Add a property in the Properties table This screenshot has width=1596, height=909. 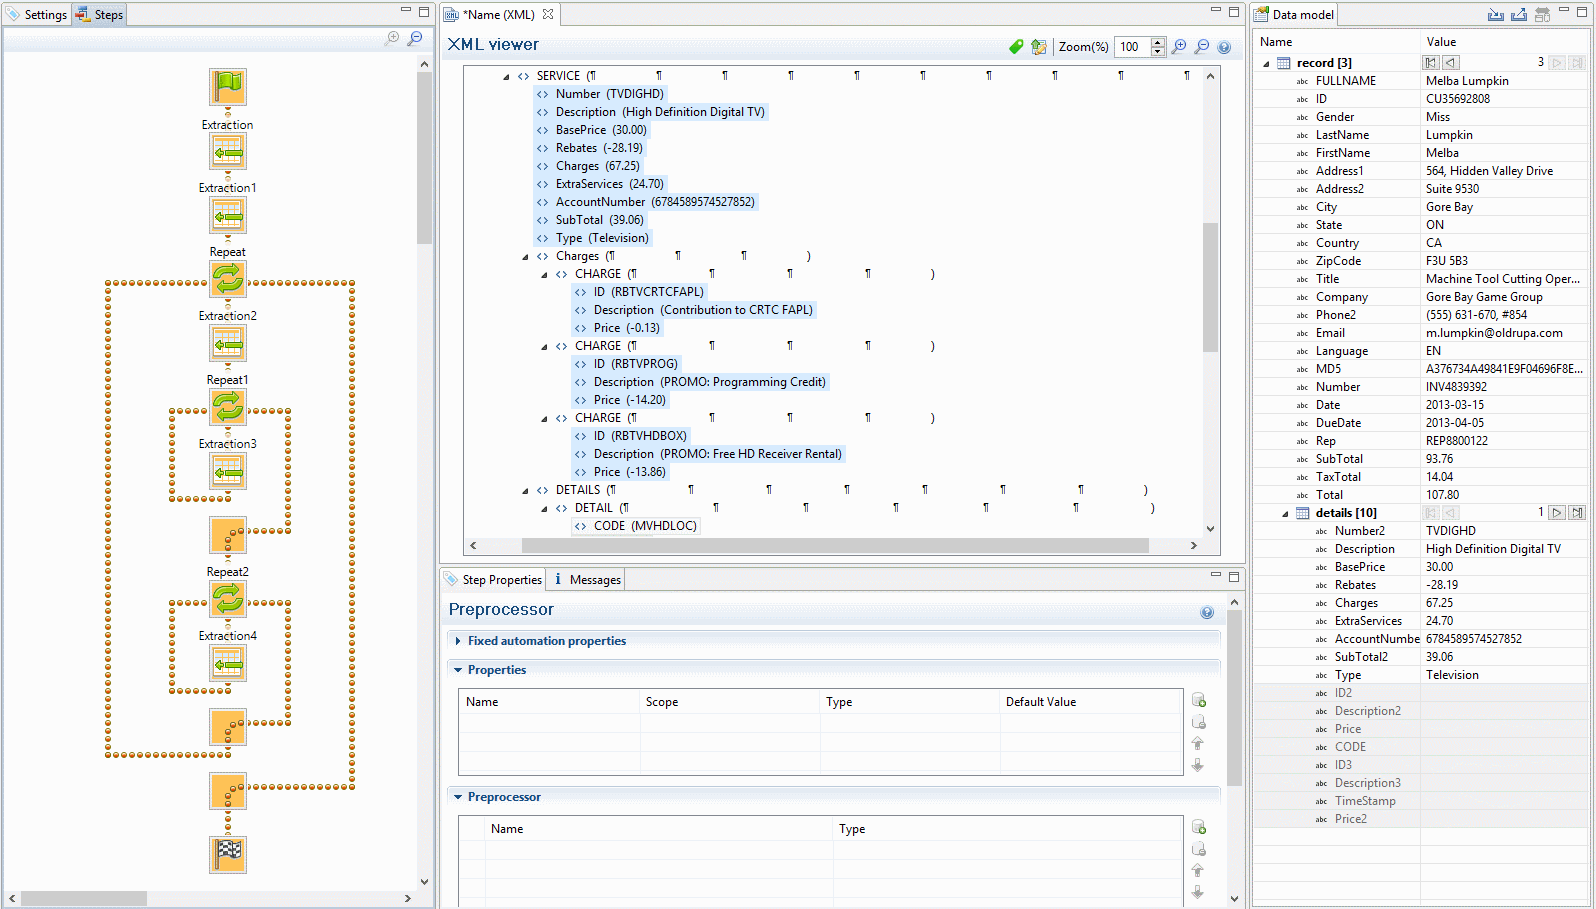pyautogui.click(x=1198, y=700)
